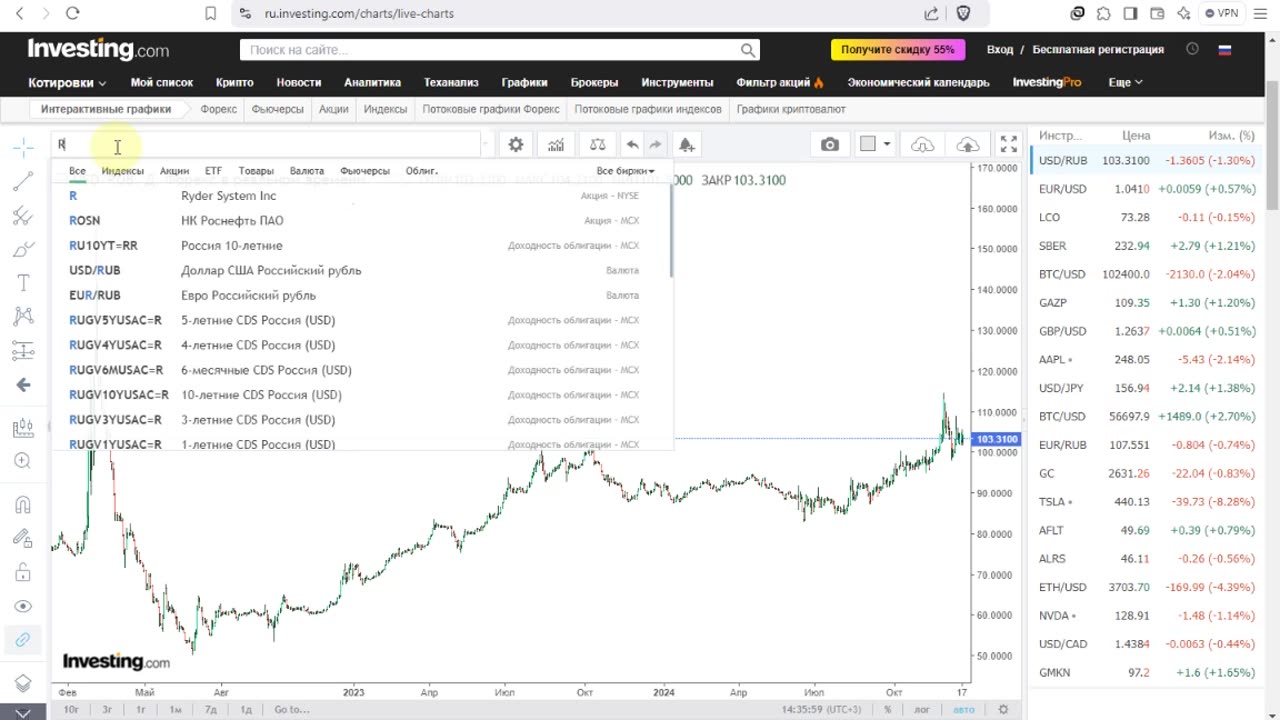Reload the page in browser
This screenshot has height=720, width=1280.
tap(72, 14)
